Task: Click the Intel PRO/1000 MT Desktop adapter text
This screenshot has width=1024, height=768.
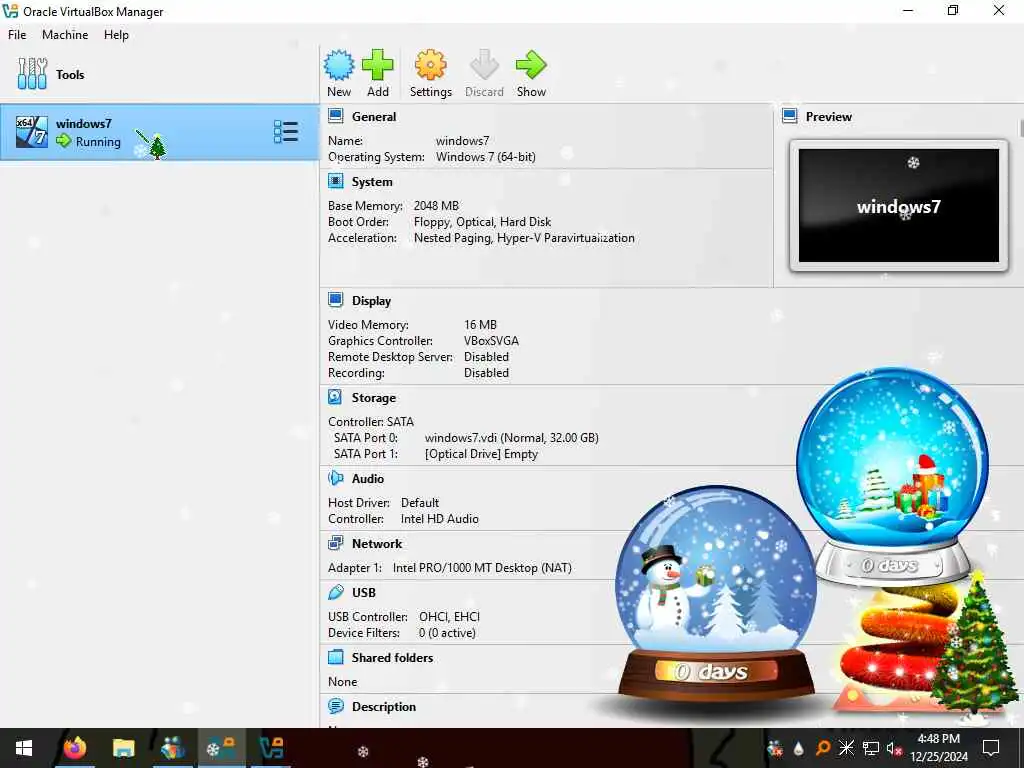Action: click(x=482, y=568)
